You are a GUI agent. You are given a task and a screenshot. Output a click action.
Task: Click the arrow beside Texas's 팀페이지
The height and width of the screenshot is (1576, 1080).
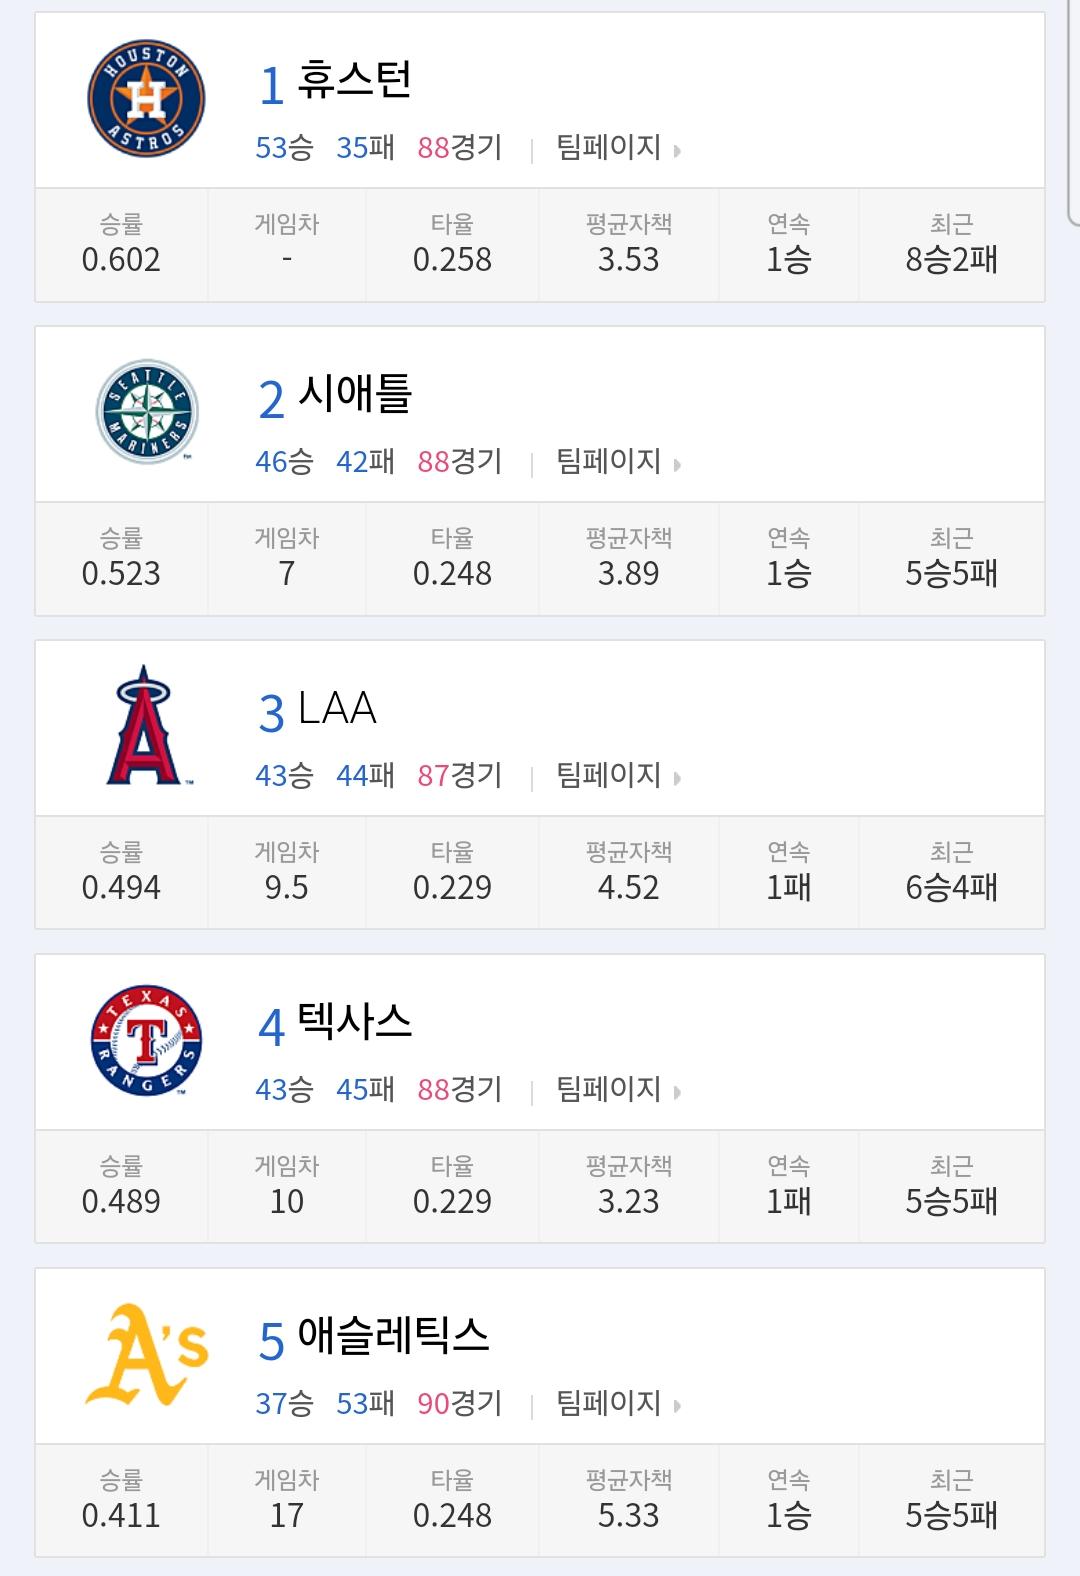pos(677,1093)
